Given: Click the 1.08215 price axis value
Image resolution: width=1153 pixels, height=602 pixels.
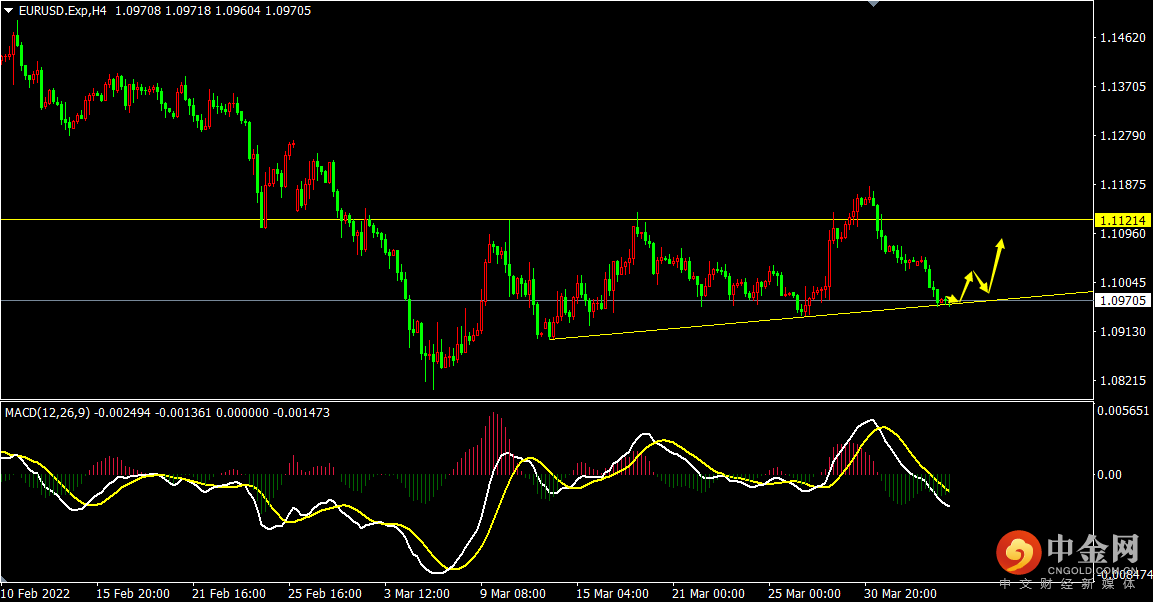Looking at the screenshot, I should pos(1122,381).
